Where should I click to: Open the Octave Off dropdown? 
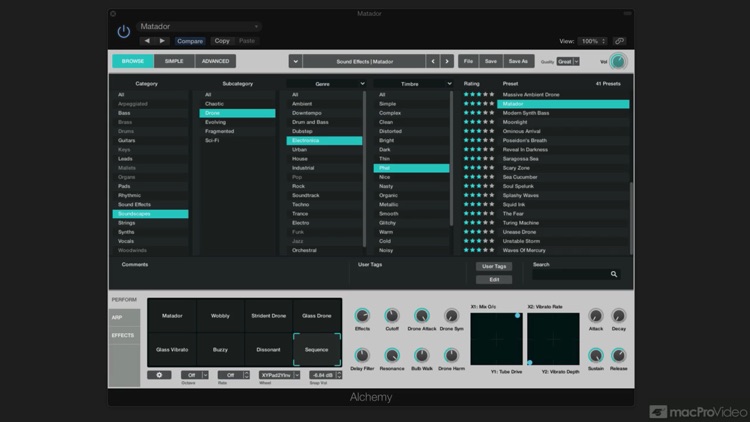point(194,375)
